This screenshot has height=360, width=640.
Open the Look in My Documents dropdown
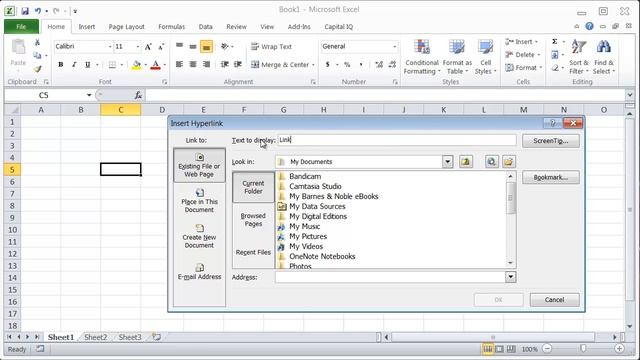click(x=447, y=162)
